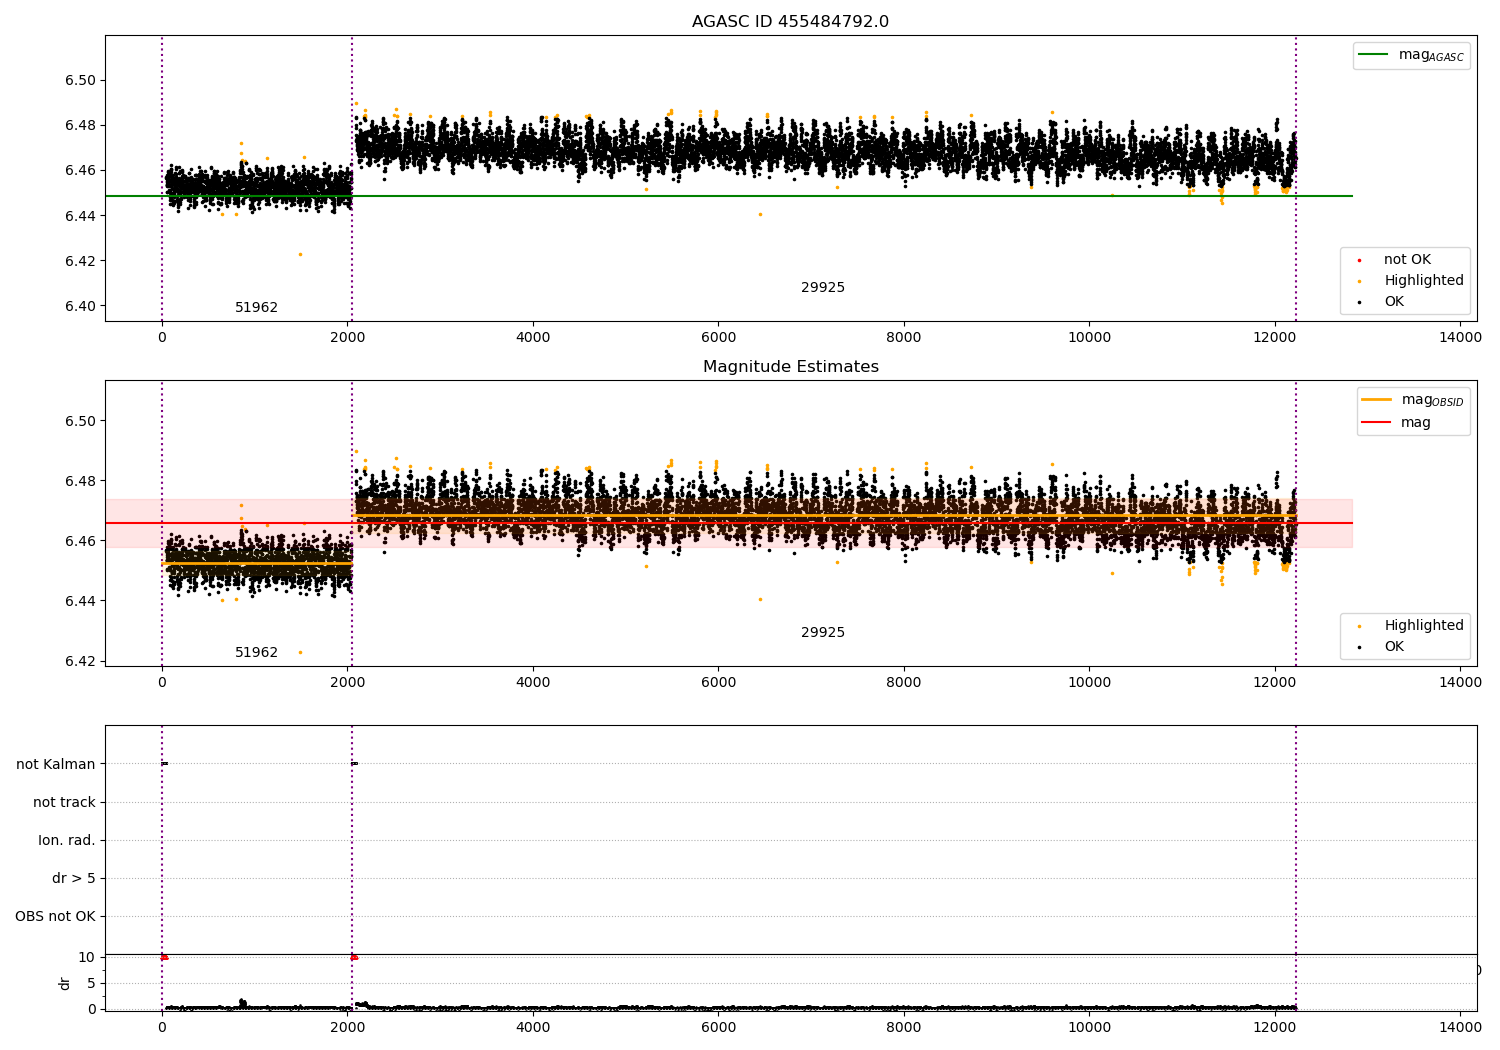Viewport: 1500px width, 1050px height.
Task: Click the 29925 label in the top plot
Action: 822,288
